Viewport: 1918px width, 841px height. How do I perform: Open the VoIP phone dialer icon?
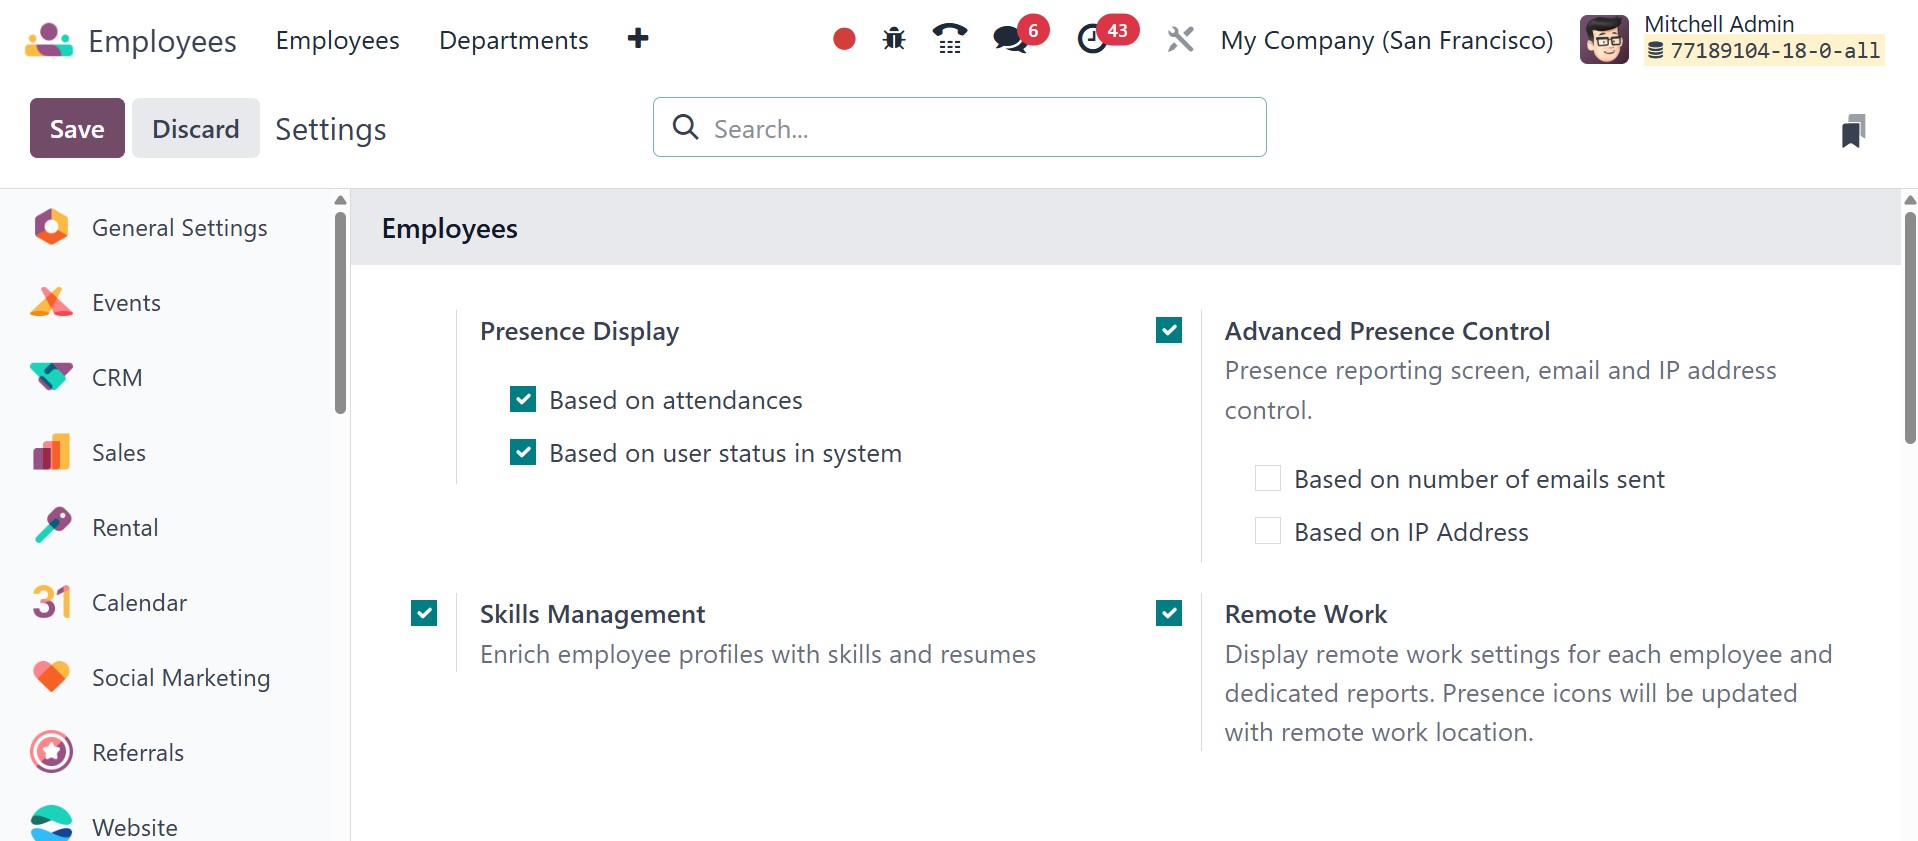tap(949, 39)
